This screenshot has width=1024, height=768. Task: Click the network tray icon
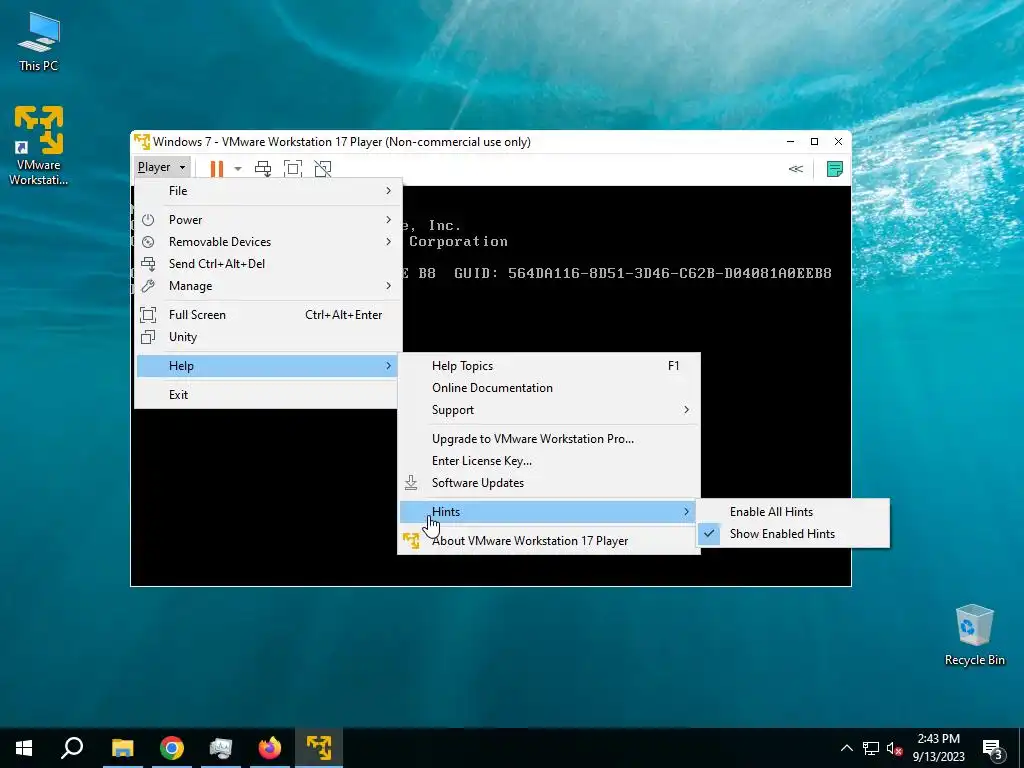tap(871, 748)
